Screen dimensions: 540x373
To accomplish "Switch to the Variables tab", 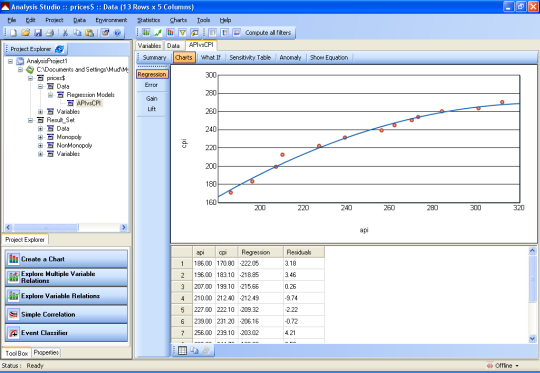I will (x=149, y=45).
